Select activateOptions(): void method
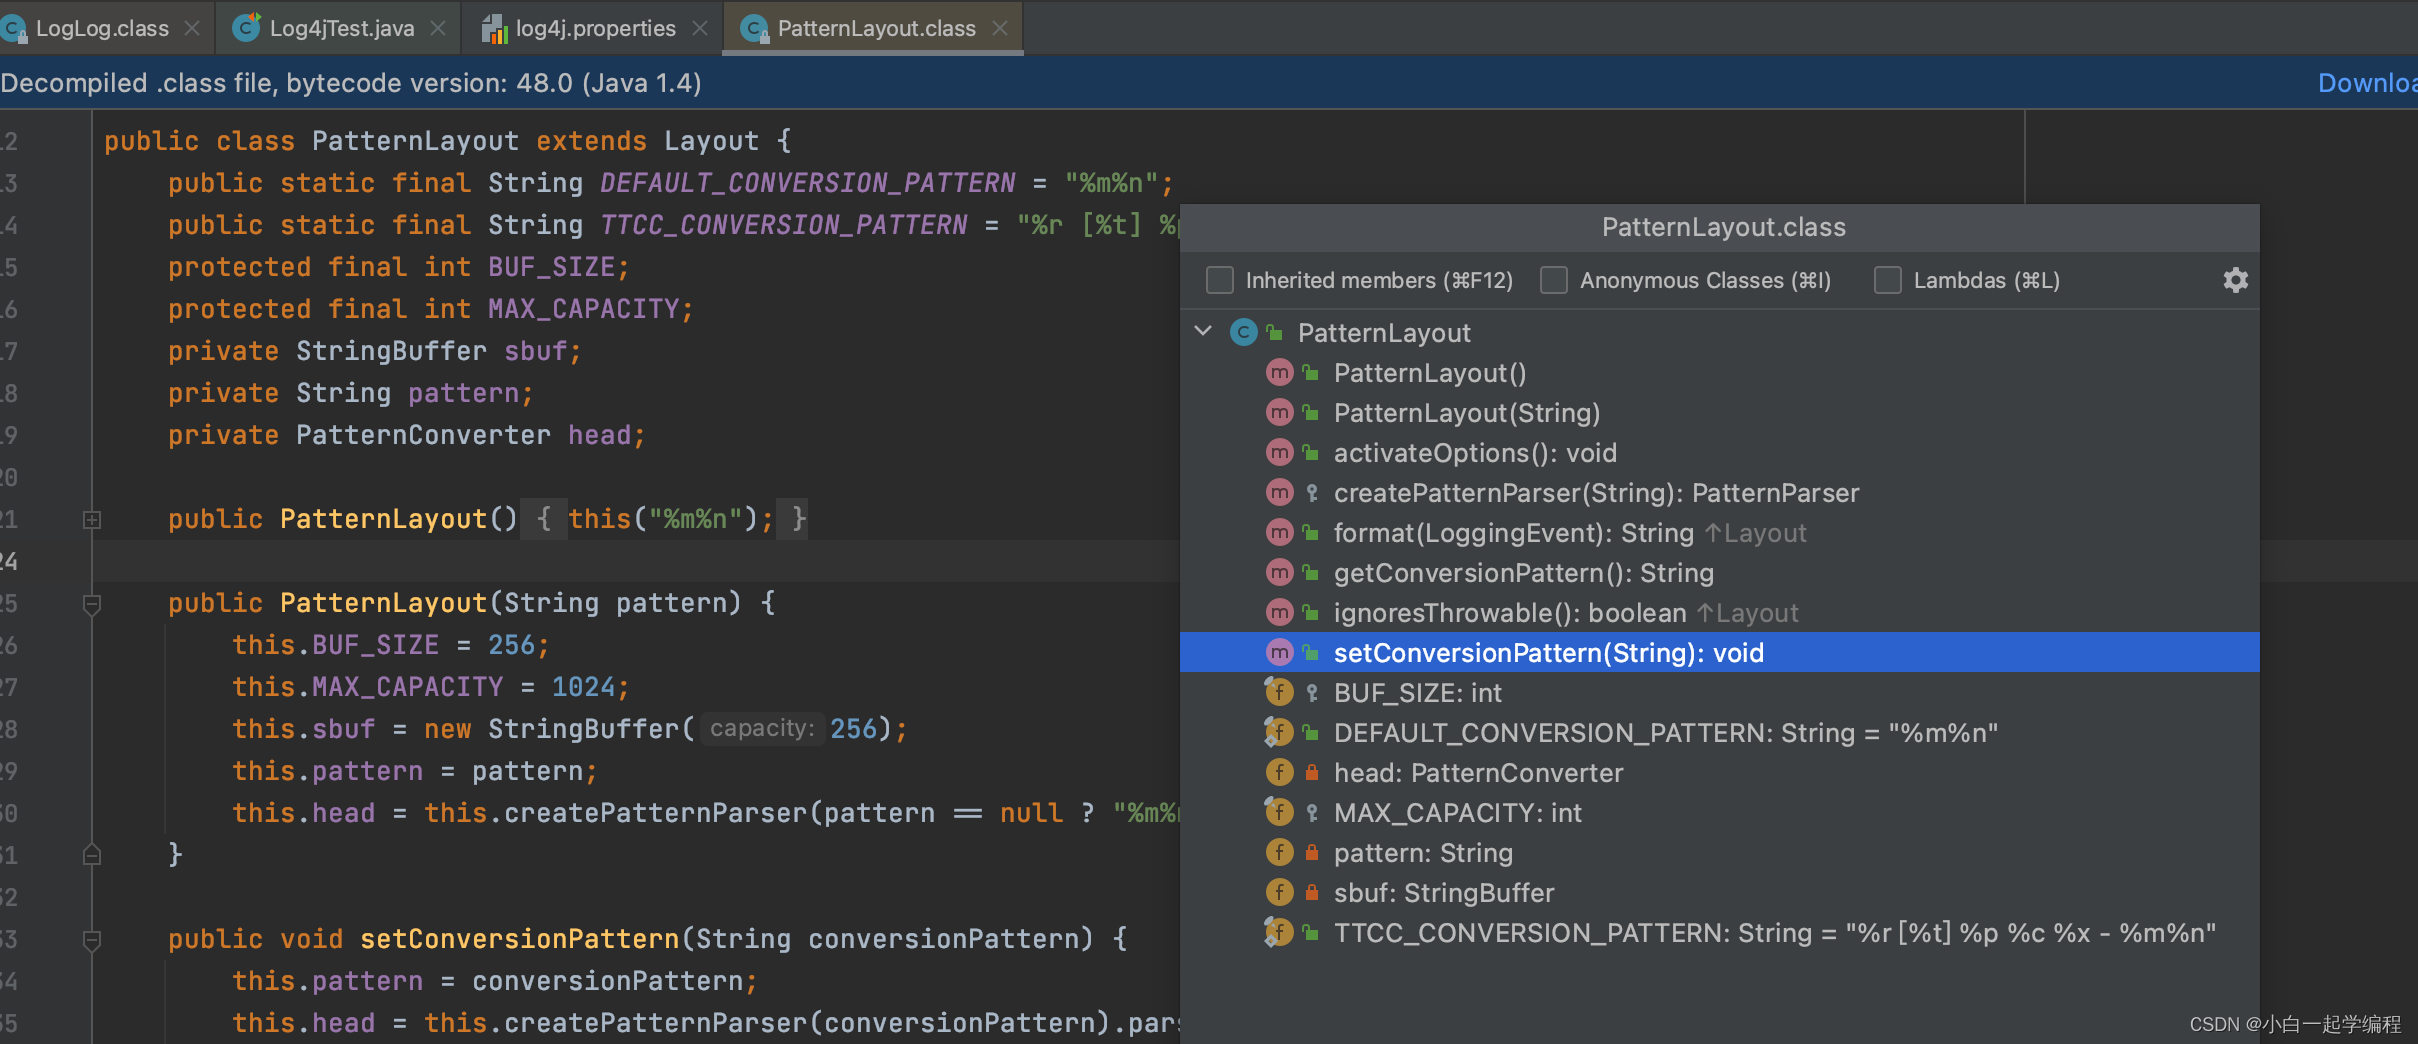 click(1719, 453)
